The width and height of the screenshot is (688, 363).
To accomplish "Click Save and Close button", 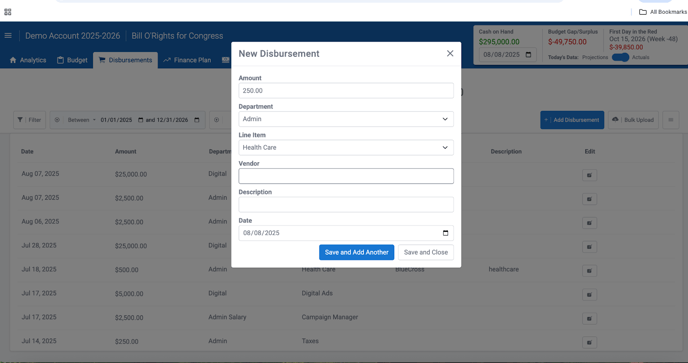I will [426, 252].
